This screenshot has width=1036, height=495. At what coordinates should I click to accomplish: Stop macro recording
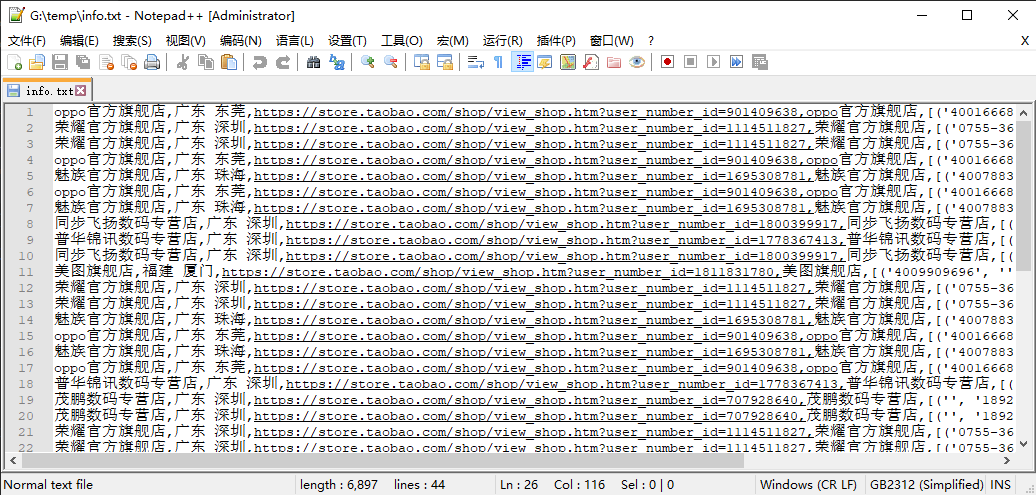[690, 62]
